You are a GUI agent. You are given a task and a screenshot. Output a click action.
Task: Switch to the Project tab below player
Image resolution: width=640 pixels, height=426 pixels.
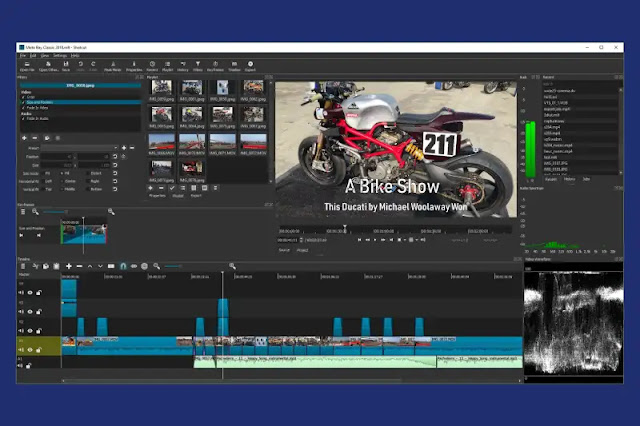click(302, 250)
